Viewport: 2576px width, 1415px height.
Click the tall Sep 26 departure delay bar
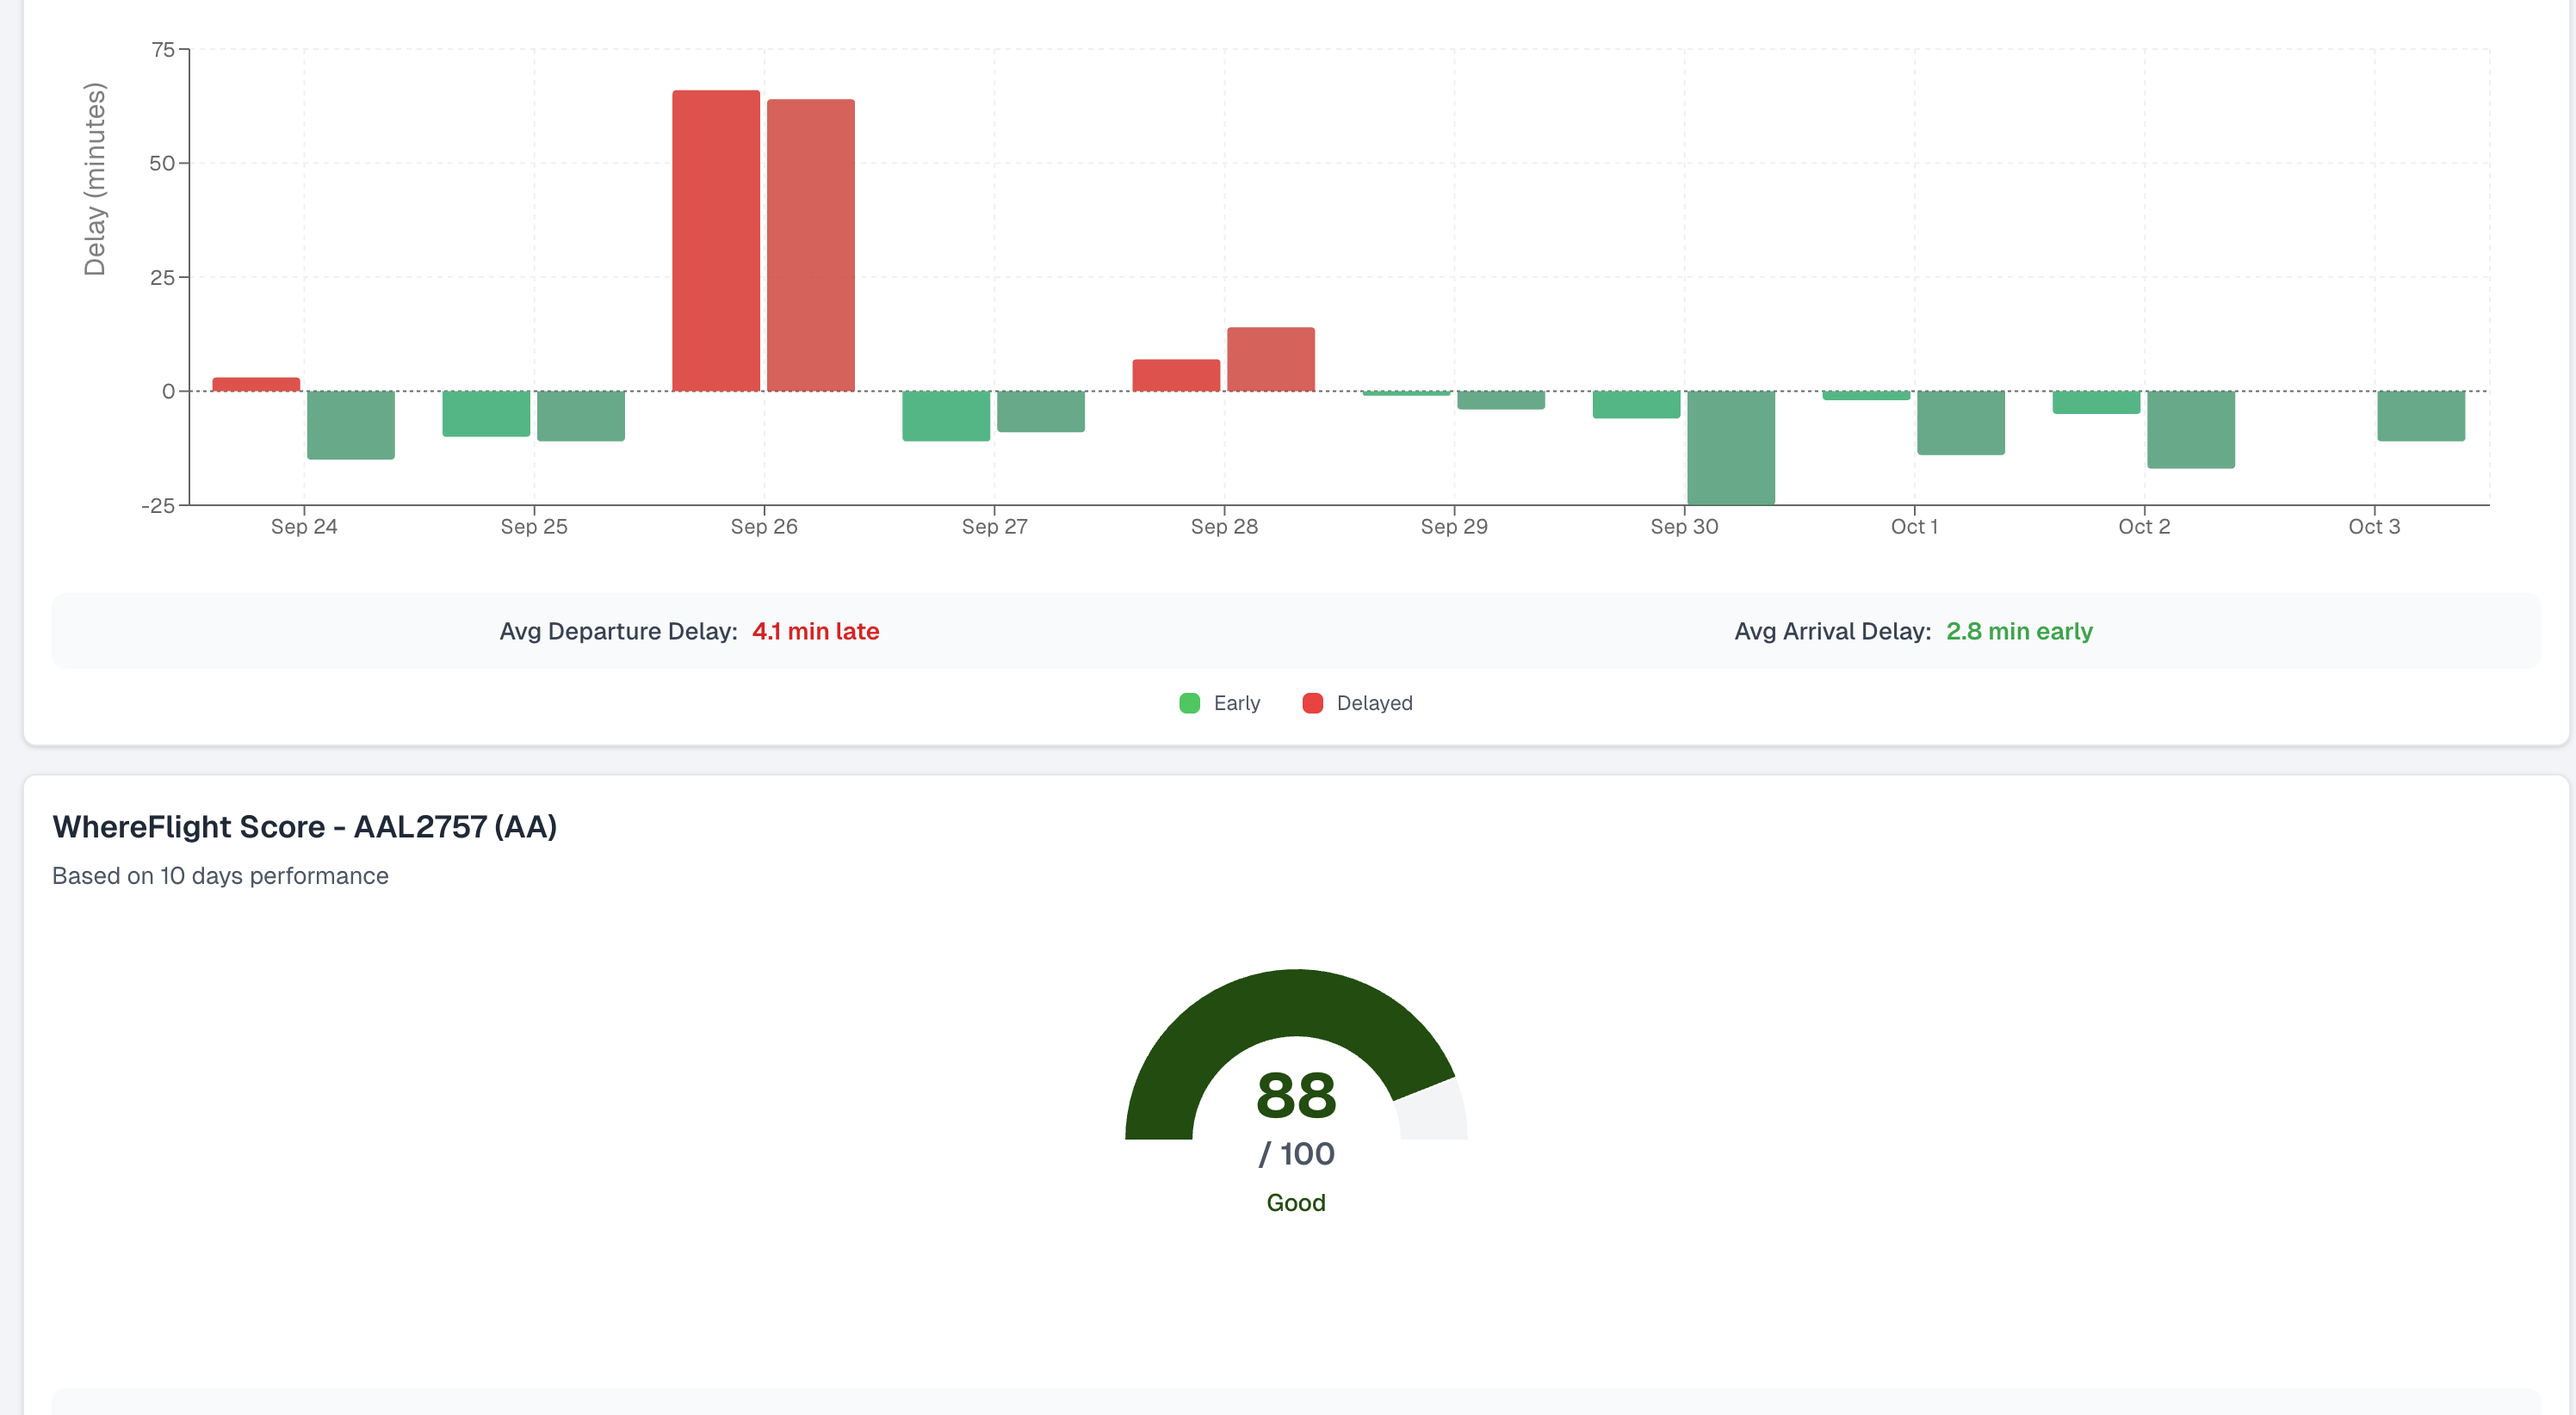click(716, 241)
